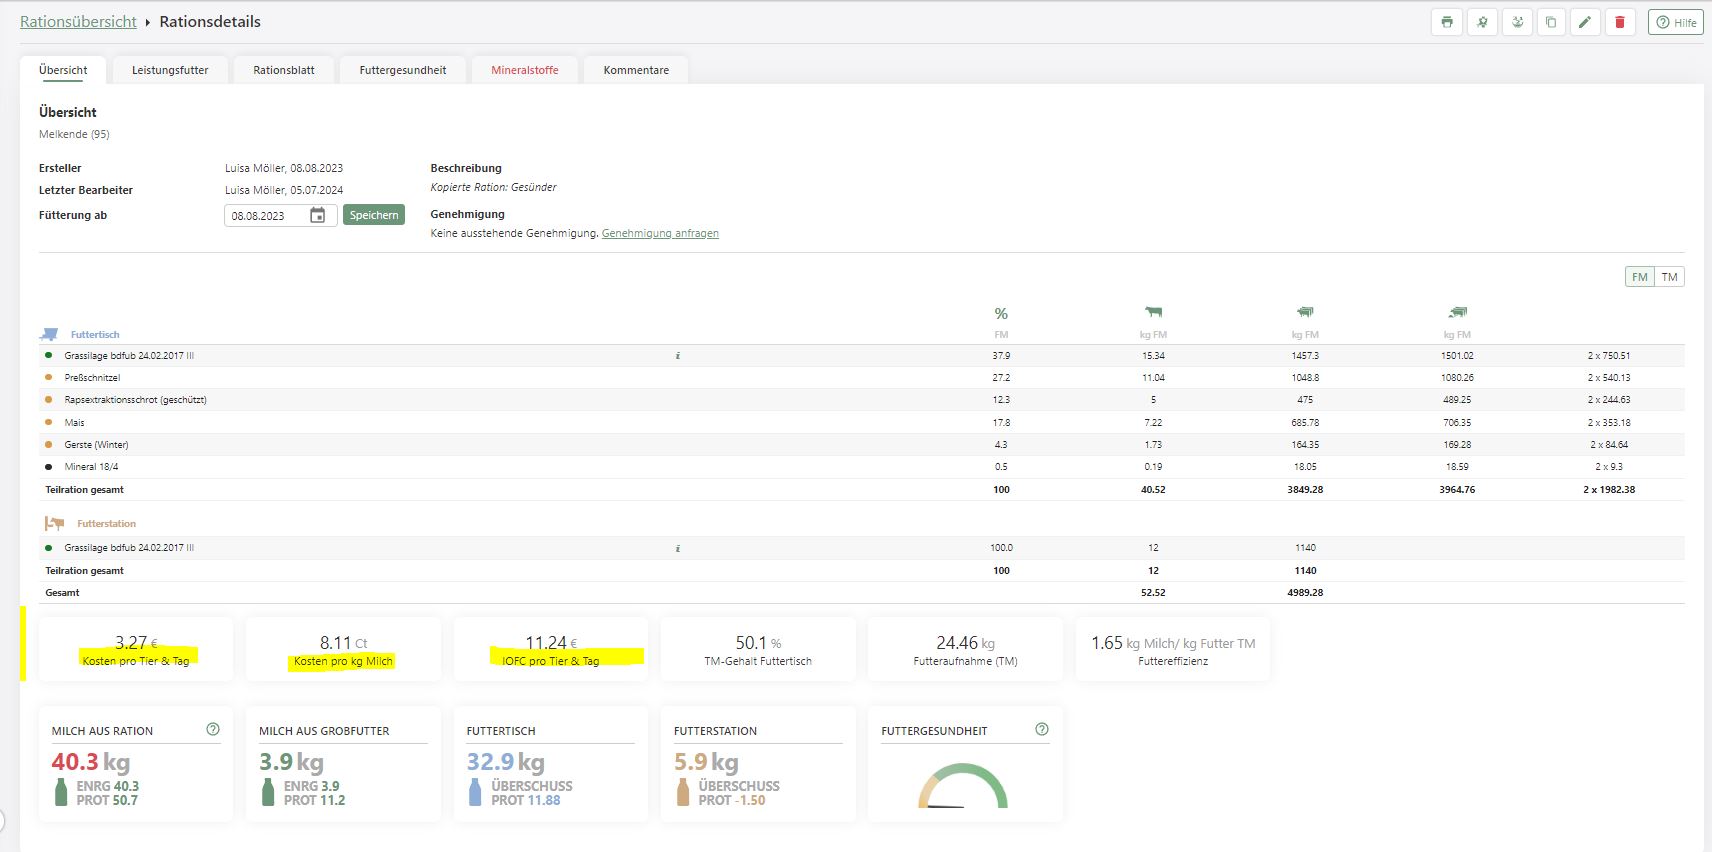Screen dimensions: 1712x852
Task: Click the green bottle icon in Milch aus Ration
Action: coord(60,793)
